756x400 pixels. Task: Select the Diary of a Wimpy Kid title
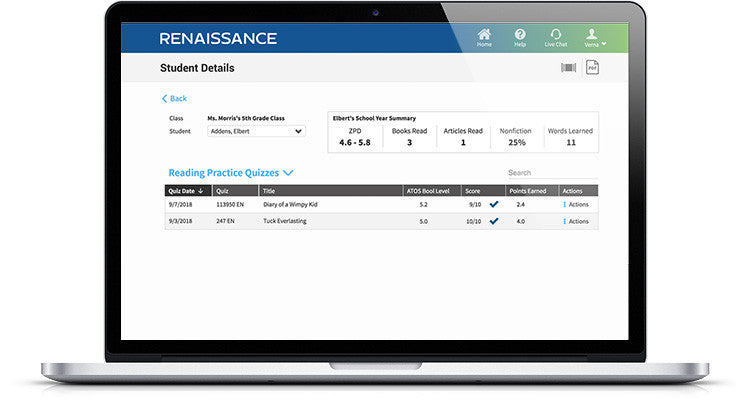(292, 204)
